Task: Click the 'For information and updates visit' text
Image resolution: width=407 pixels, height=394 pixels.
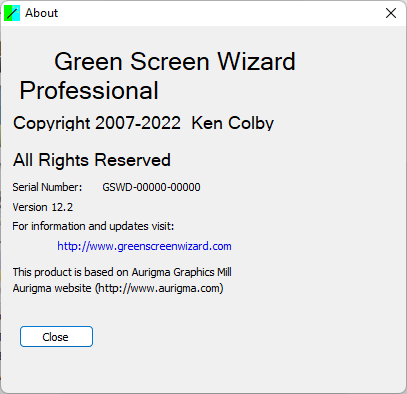Action: click(x=93, y=226)
